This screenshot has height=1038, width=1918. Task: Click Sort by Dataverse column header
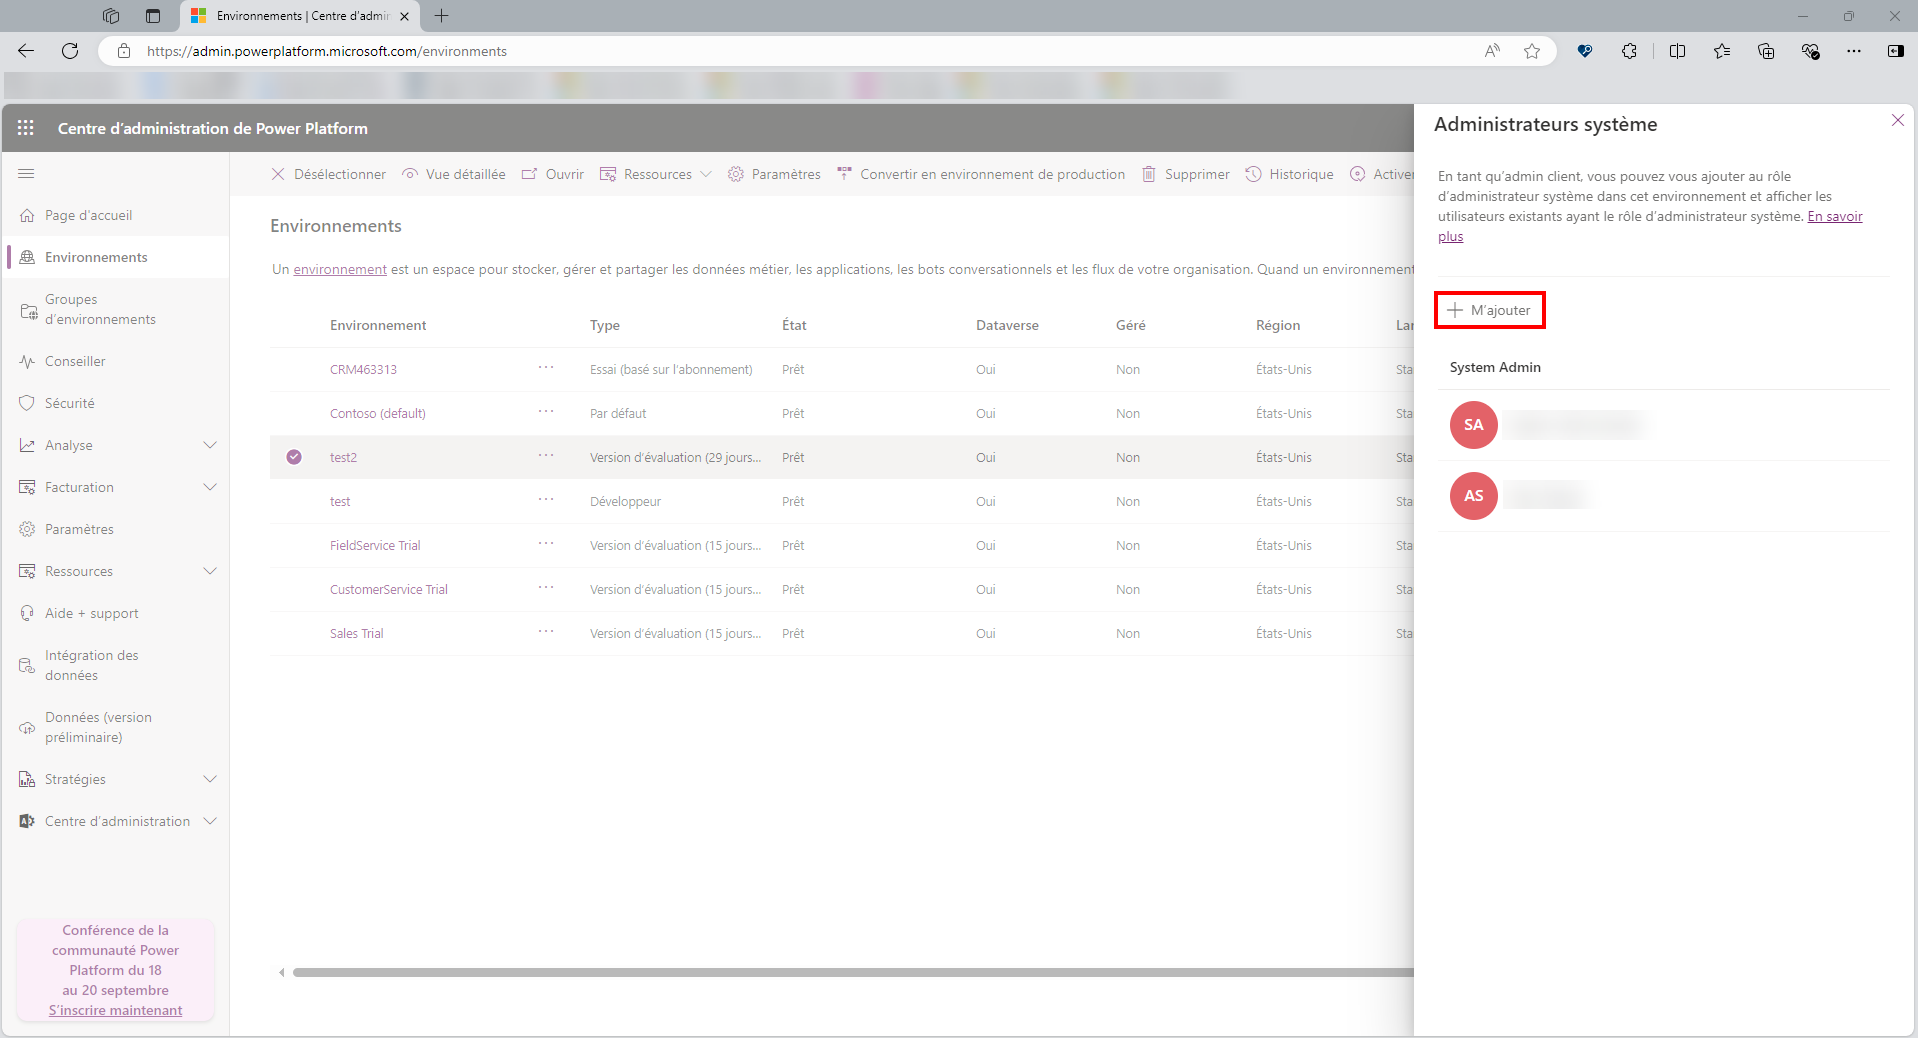coord(1007,325)
